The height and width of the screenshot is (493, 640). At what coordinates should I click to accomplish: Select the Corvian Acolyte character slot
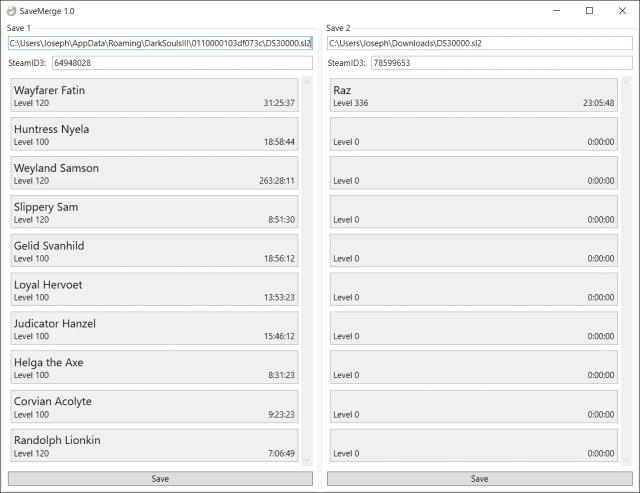point(154,408)
